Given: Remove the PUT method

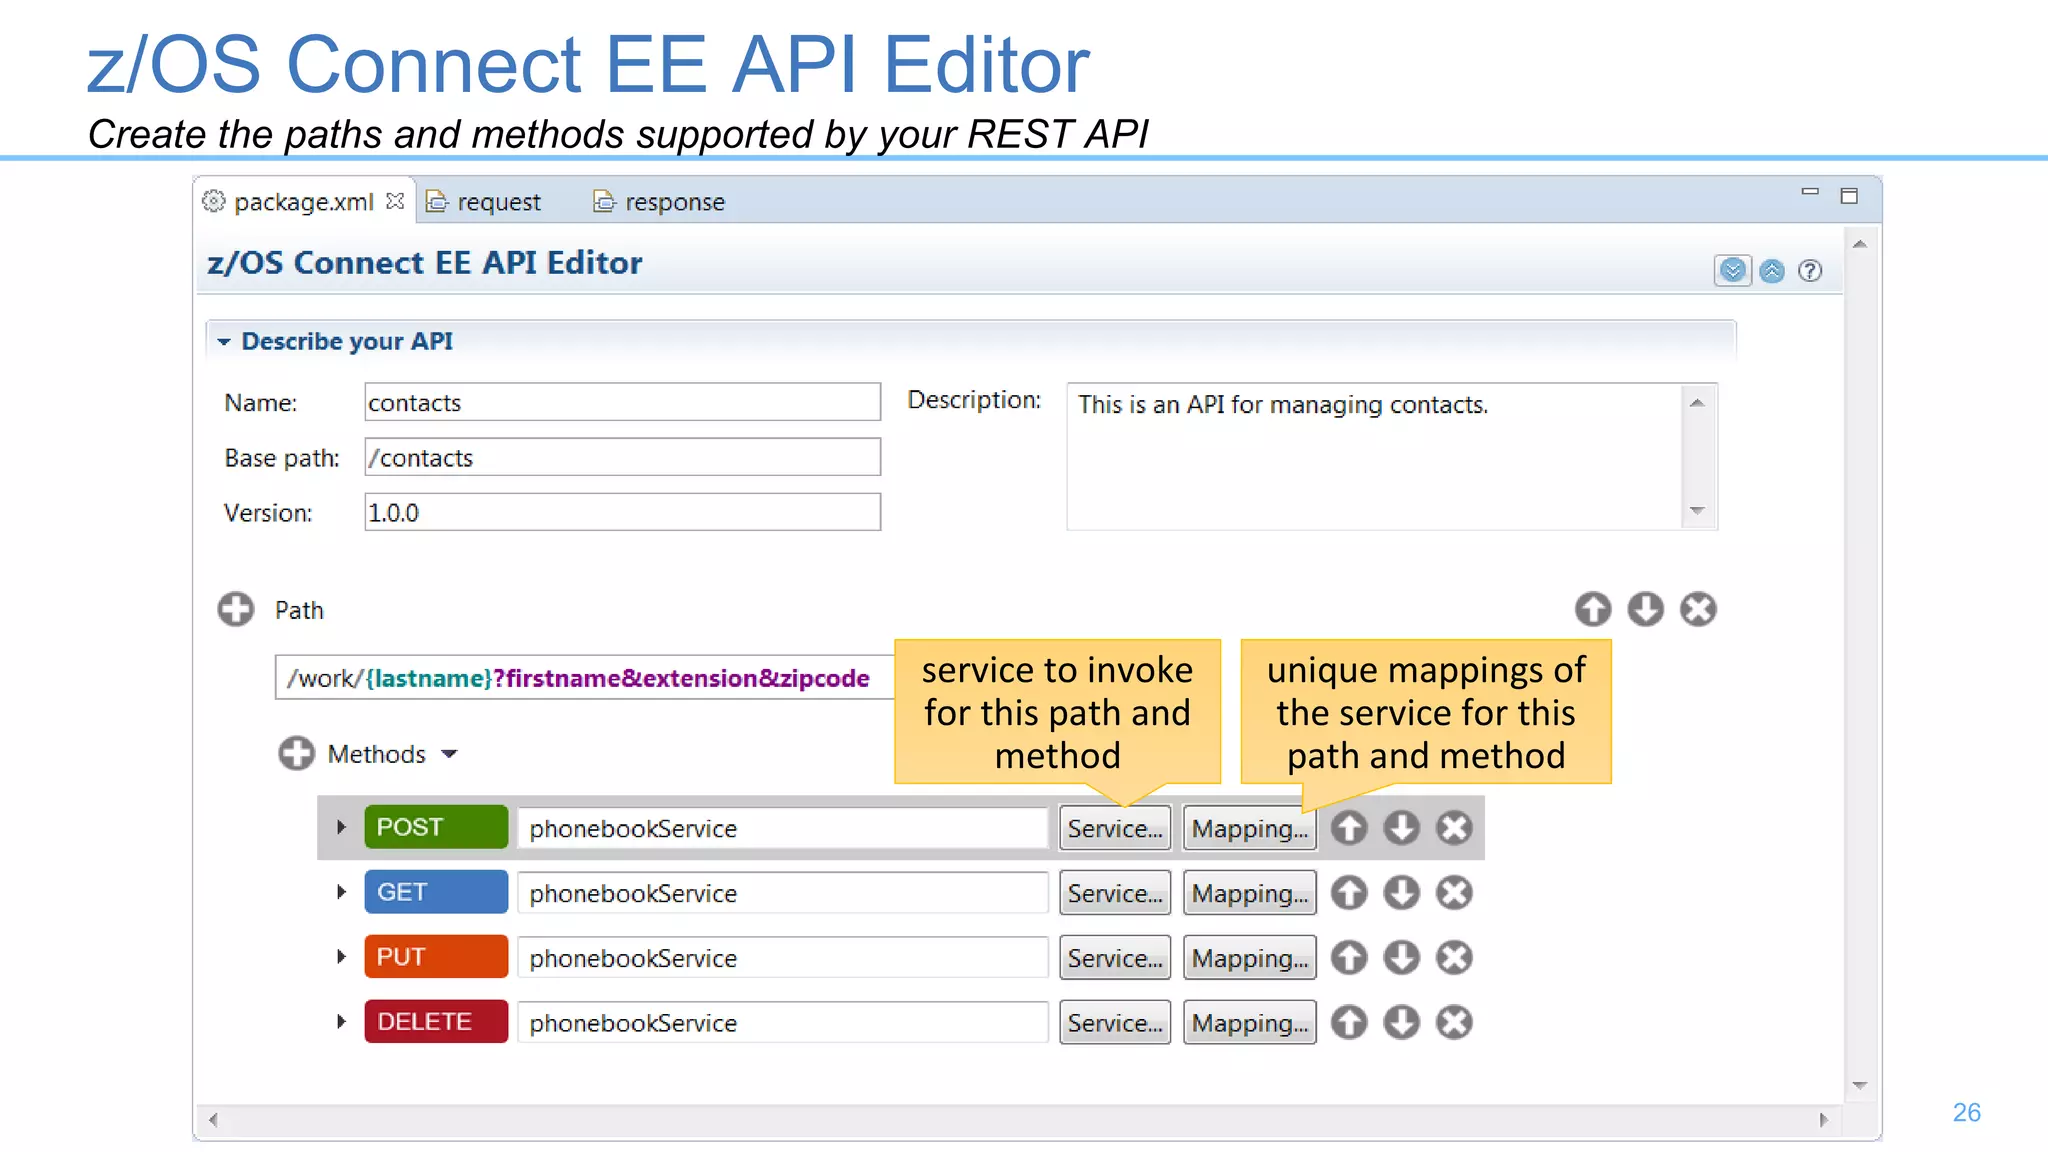Looking at the screenshot, I should (x=1454, y=957).
